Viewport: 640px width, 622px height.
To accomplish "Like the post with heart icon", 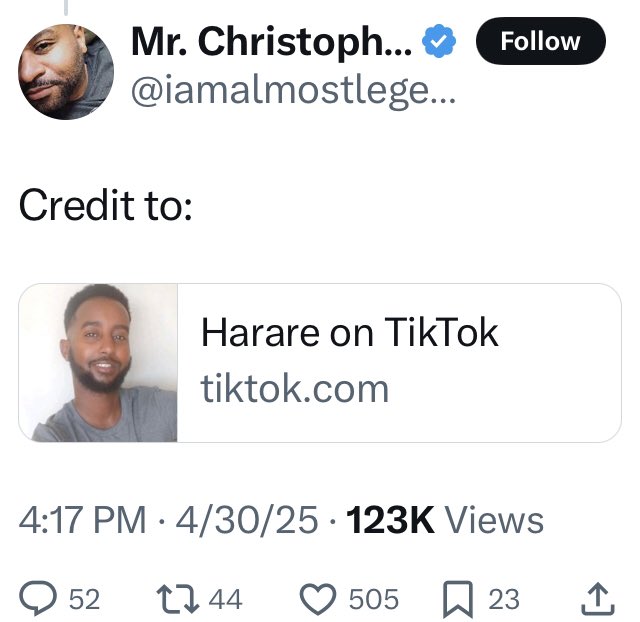I will pos(318,599).
